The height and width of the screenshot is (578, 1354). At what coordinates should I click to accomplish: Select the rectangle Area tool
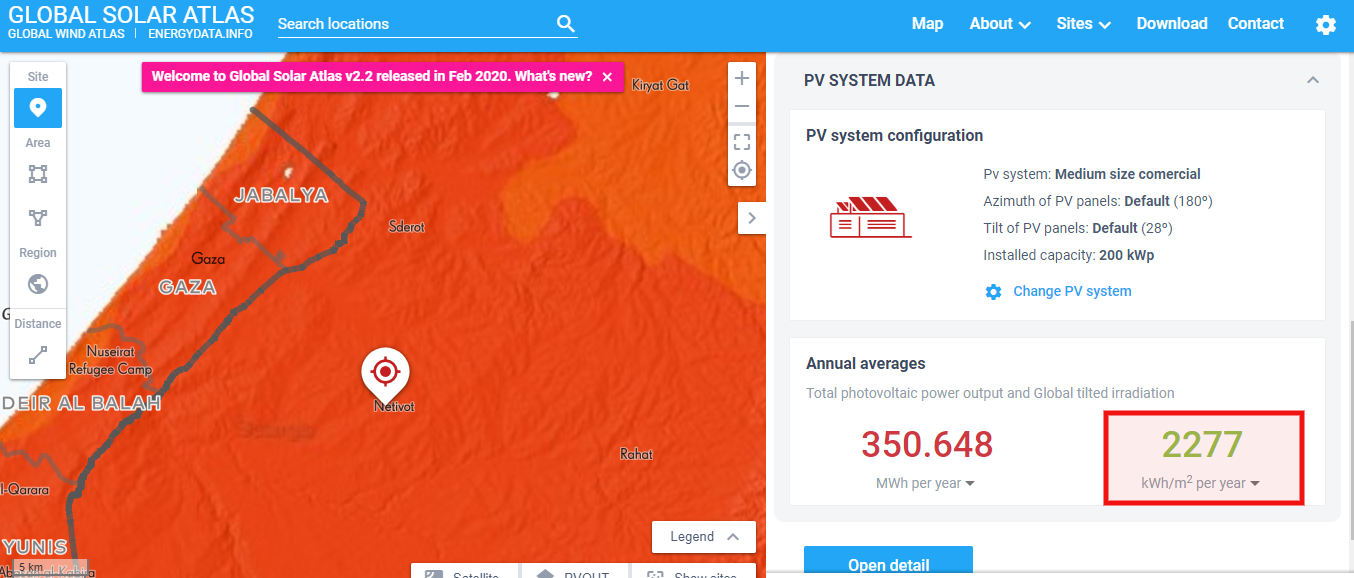tap(38, 174)
